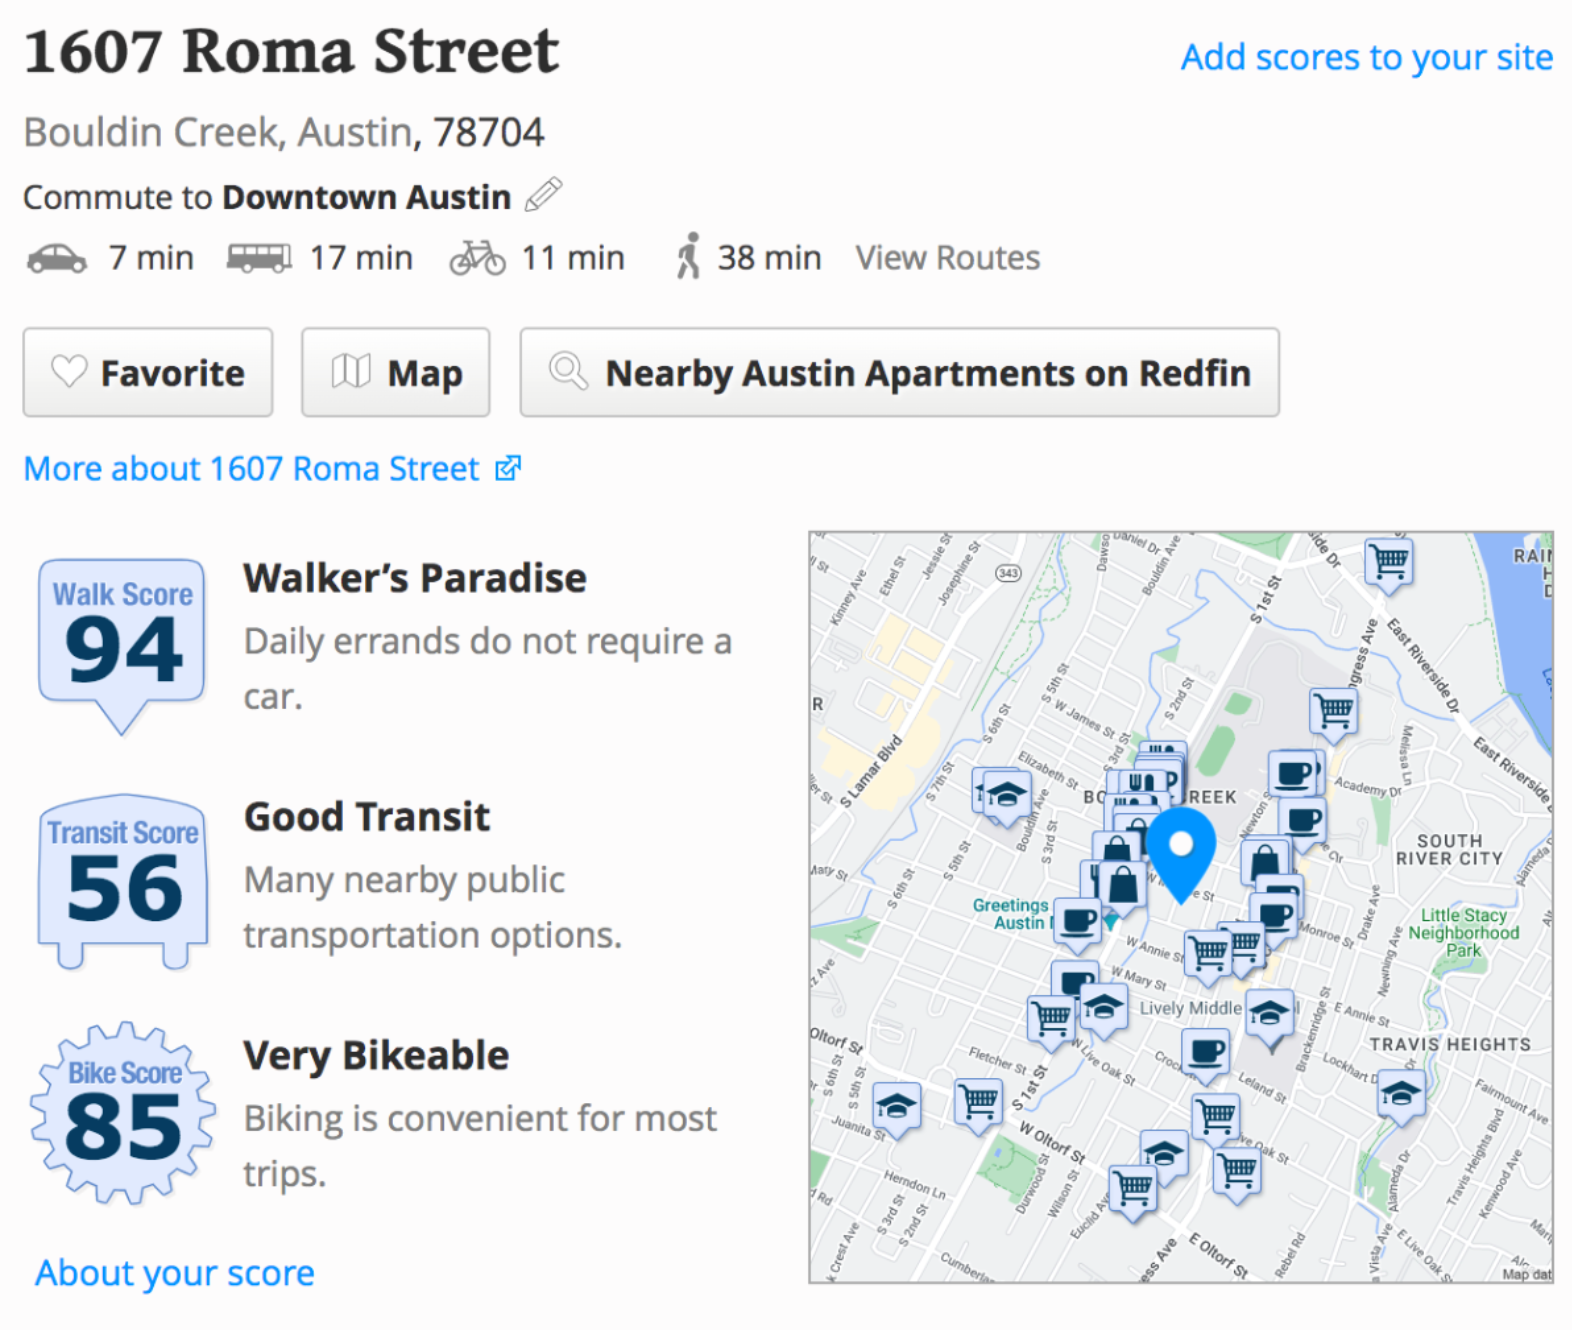Click Add scores to your site
The image size is (1572, 1330).
[1367, 57]
